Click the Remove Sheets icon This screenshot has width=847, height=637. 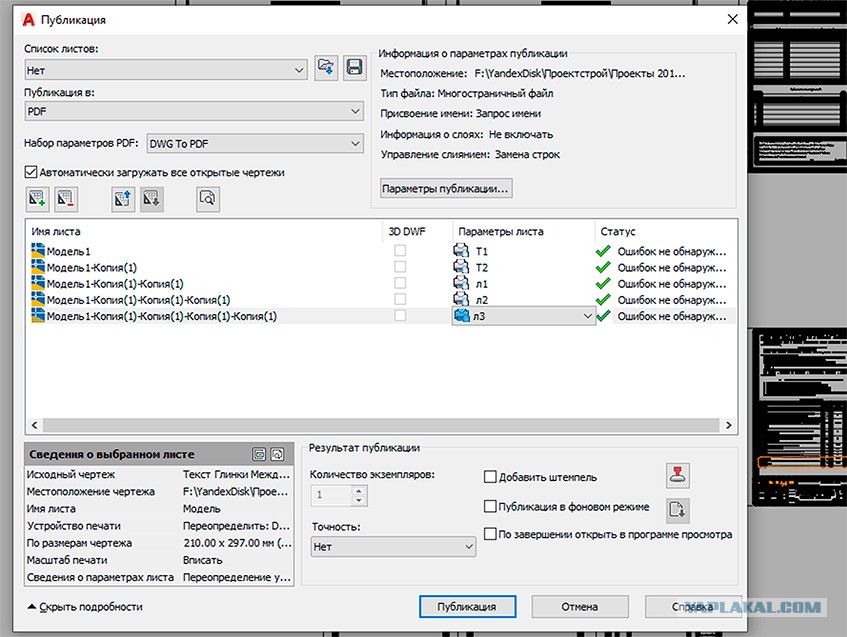(x=66, y=199)
